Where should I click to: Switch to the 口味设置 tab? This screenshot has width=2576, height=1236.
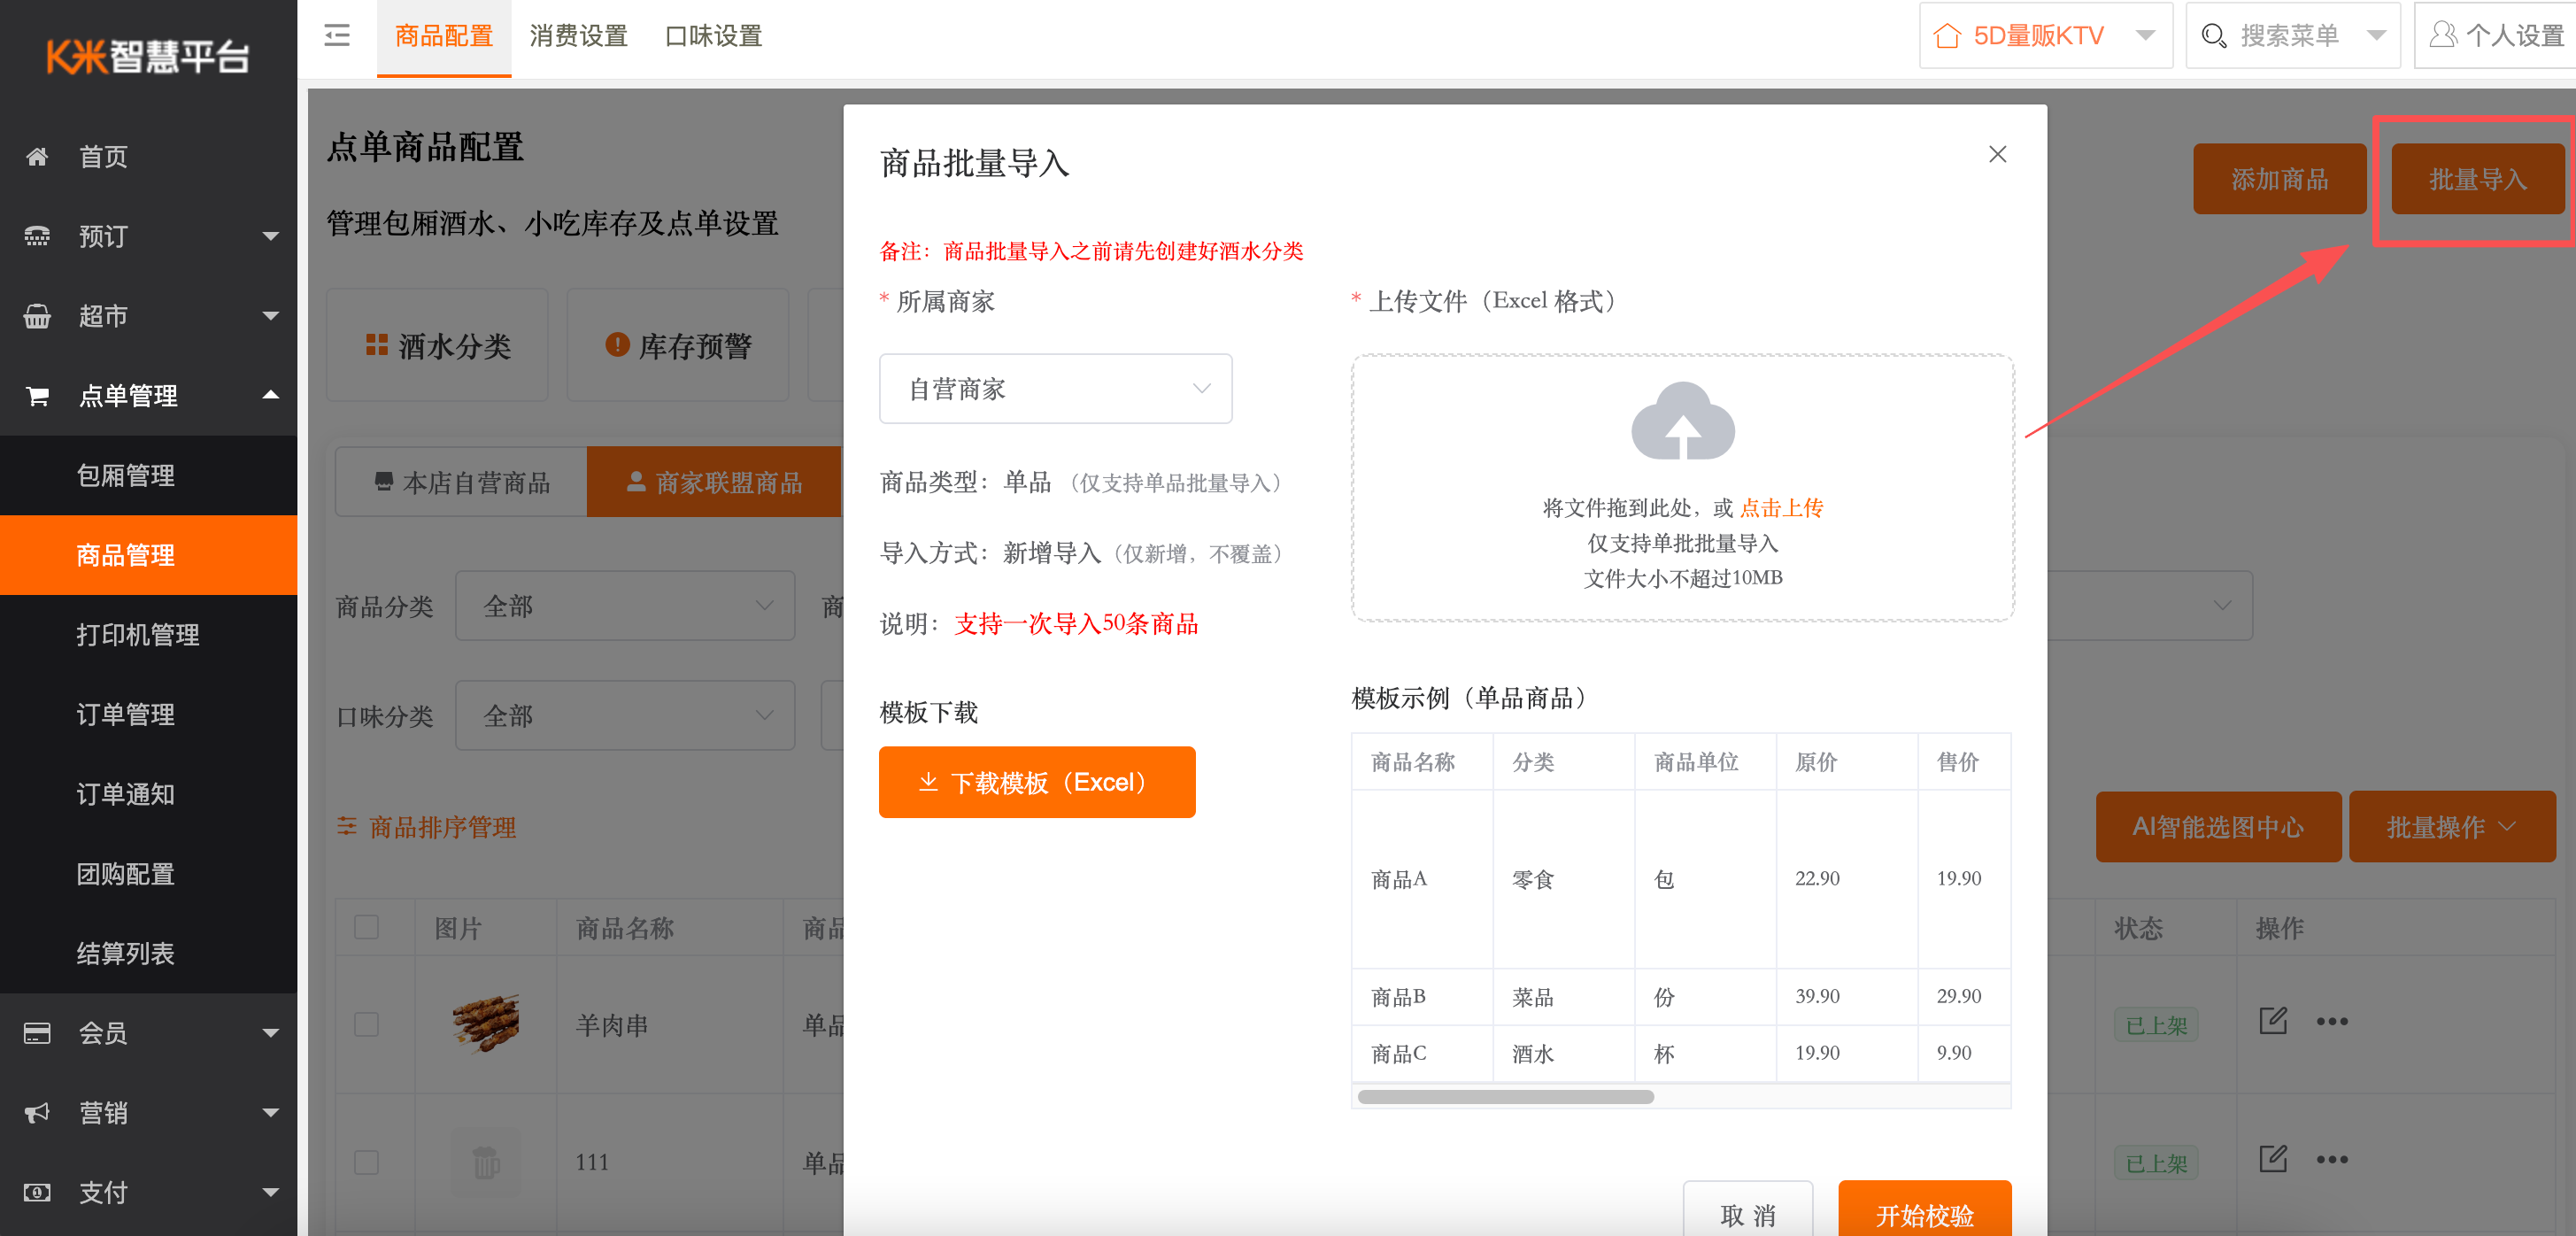tap(713, 37)
